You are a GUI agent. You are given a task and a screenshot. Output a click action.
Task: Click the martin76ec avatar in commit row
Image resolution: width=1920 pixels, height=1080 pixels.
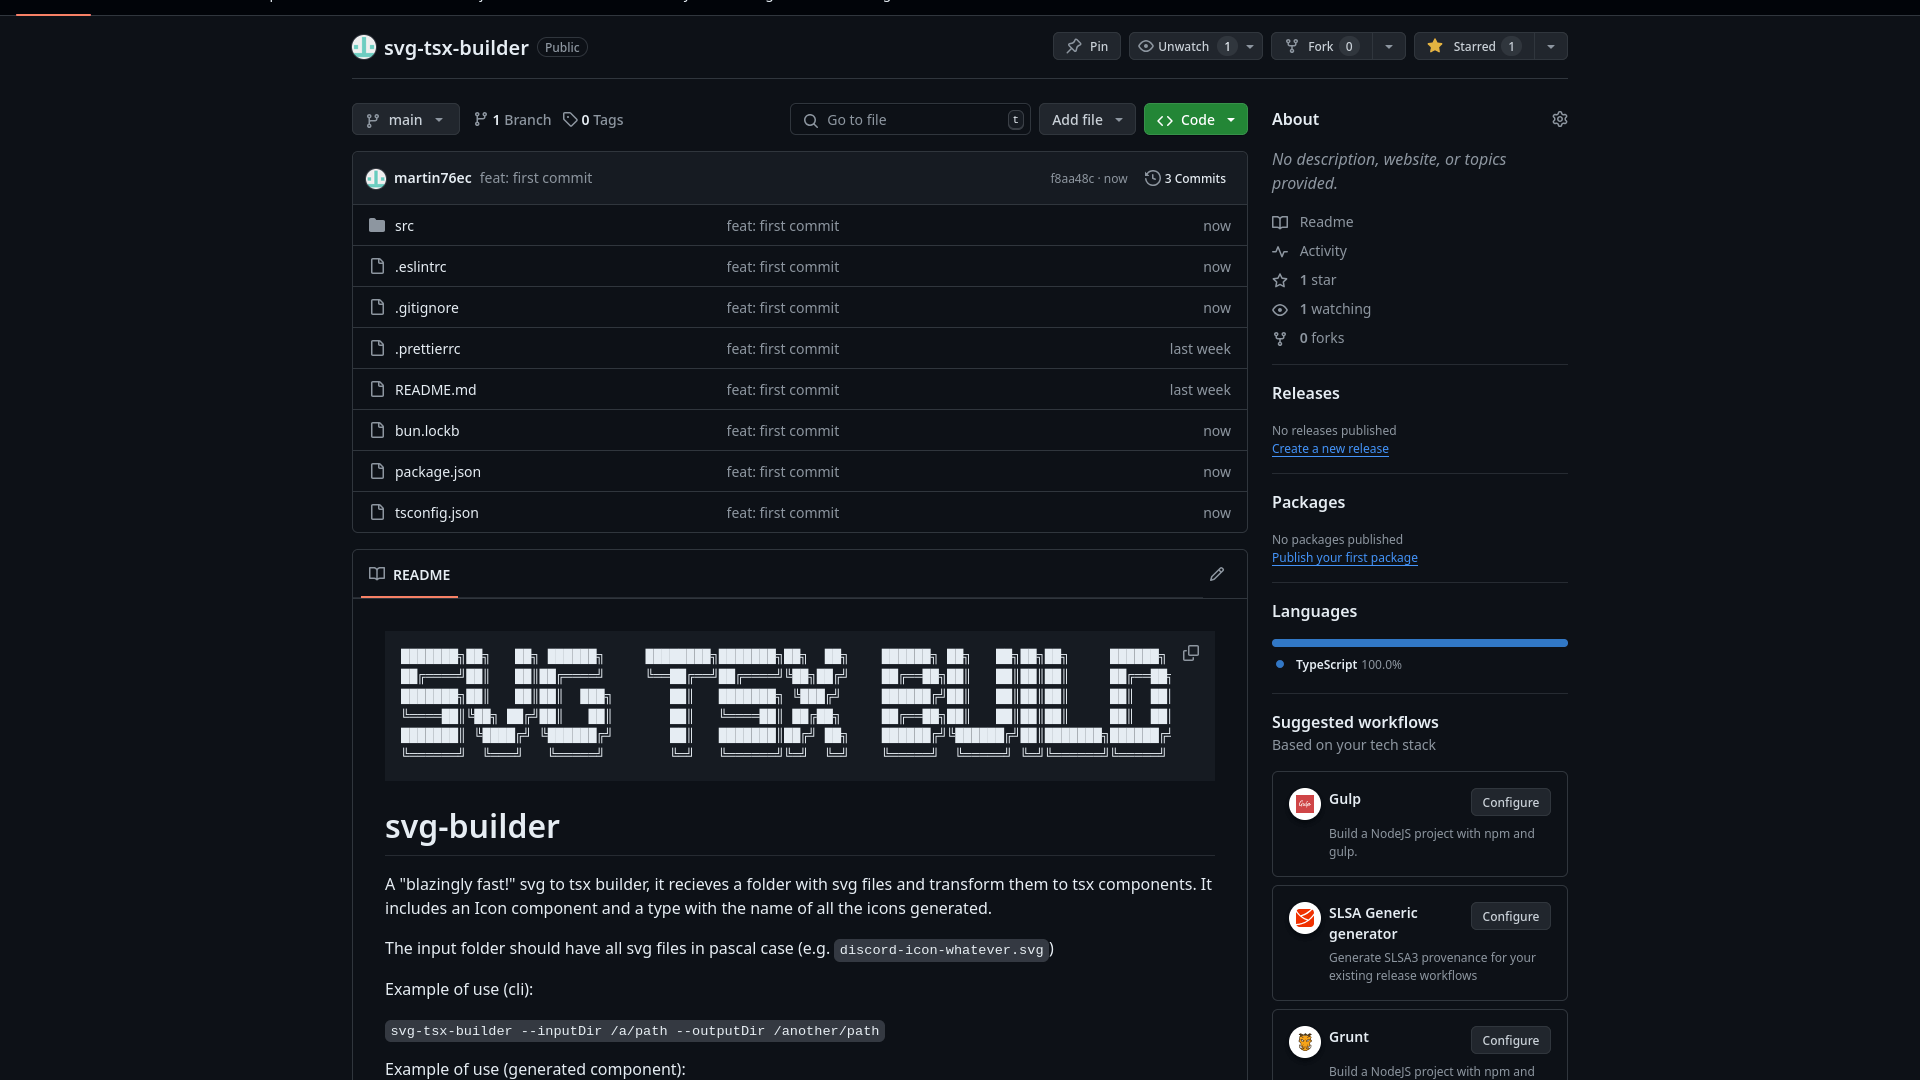coord(376,178)
